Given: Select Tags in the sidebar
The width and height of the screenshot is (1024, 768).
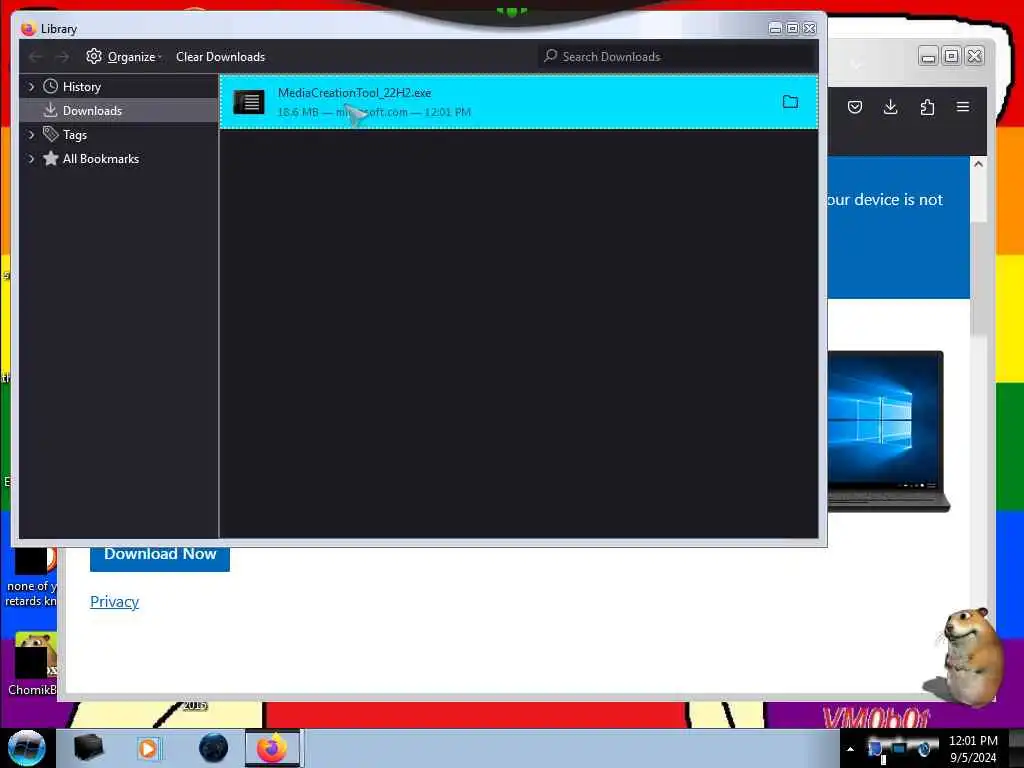Looking at the screenshot, I should pyautogui.click(x=74, y=135).
